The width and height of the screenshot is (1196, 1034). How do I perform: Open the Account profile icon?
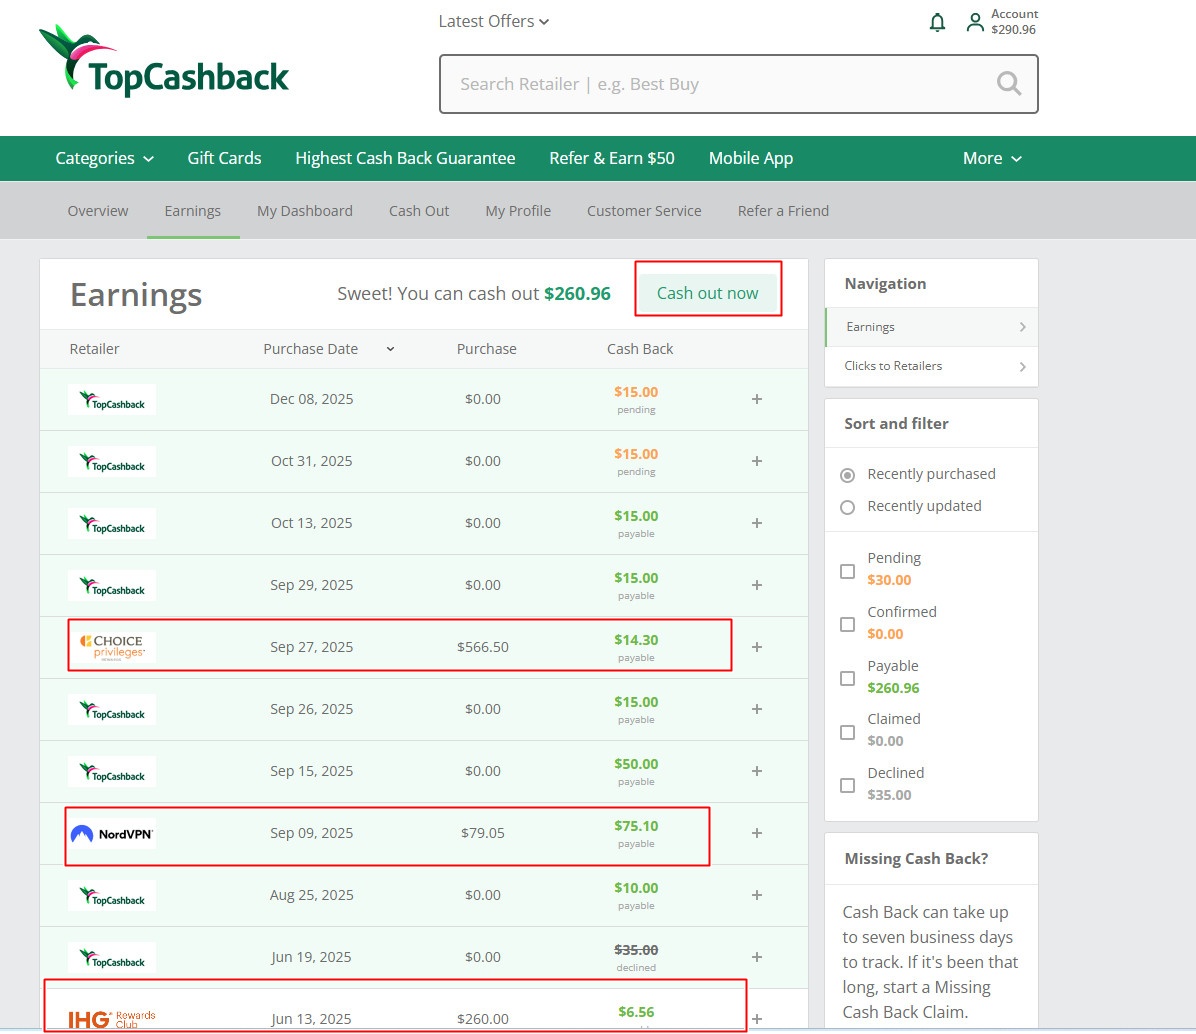(975, 22)
